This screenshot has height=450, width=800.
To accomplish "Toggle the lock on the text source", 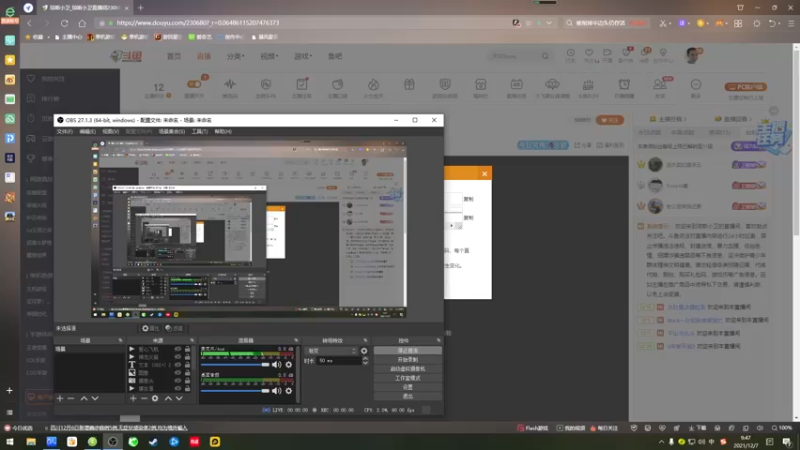I will (x=187, y=365).
